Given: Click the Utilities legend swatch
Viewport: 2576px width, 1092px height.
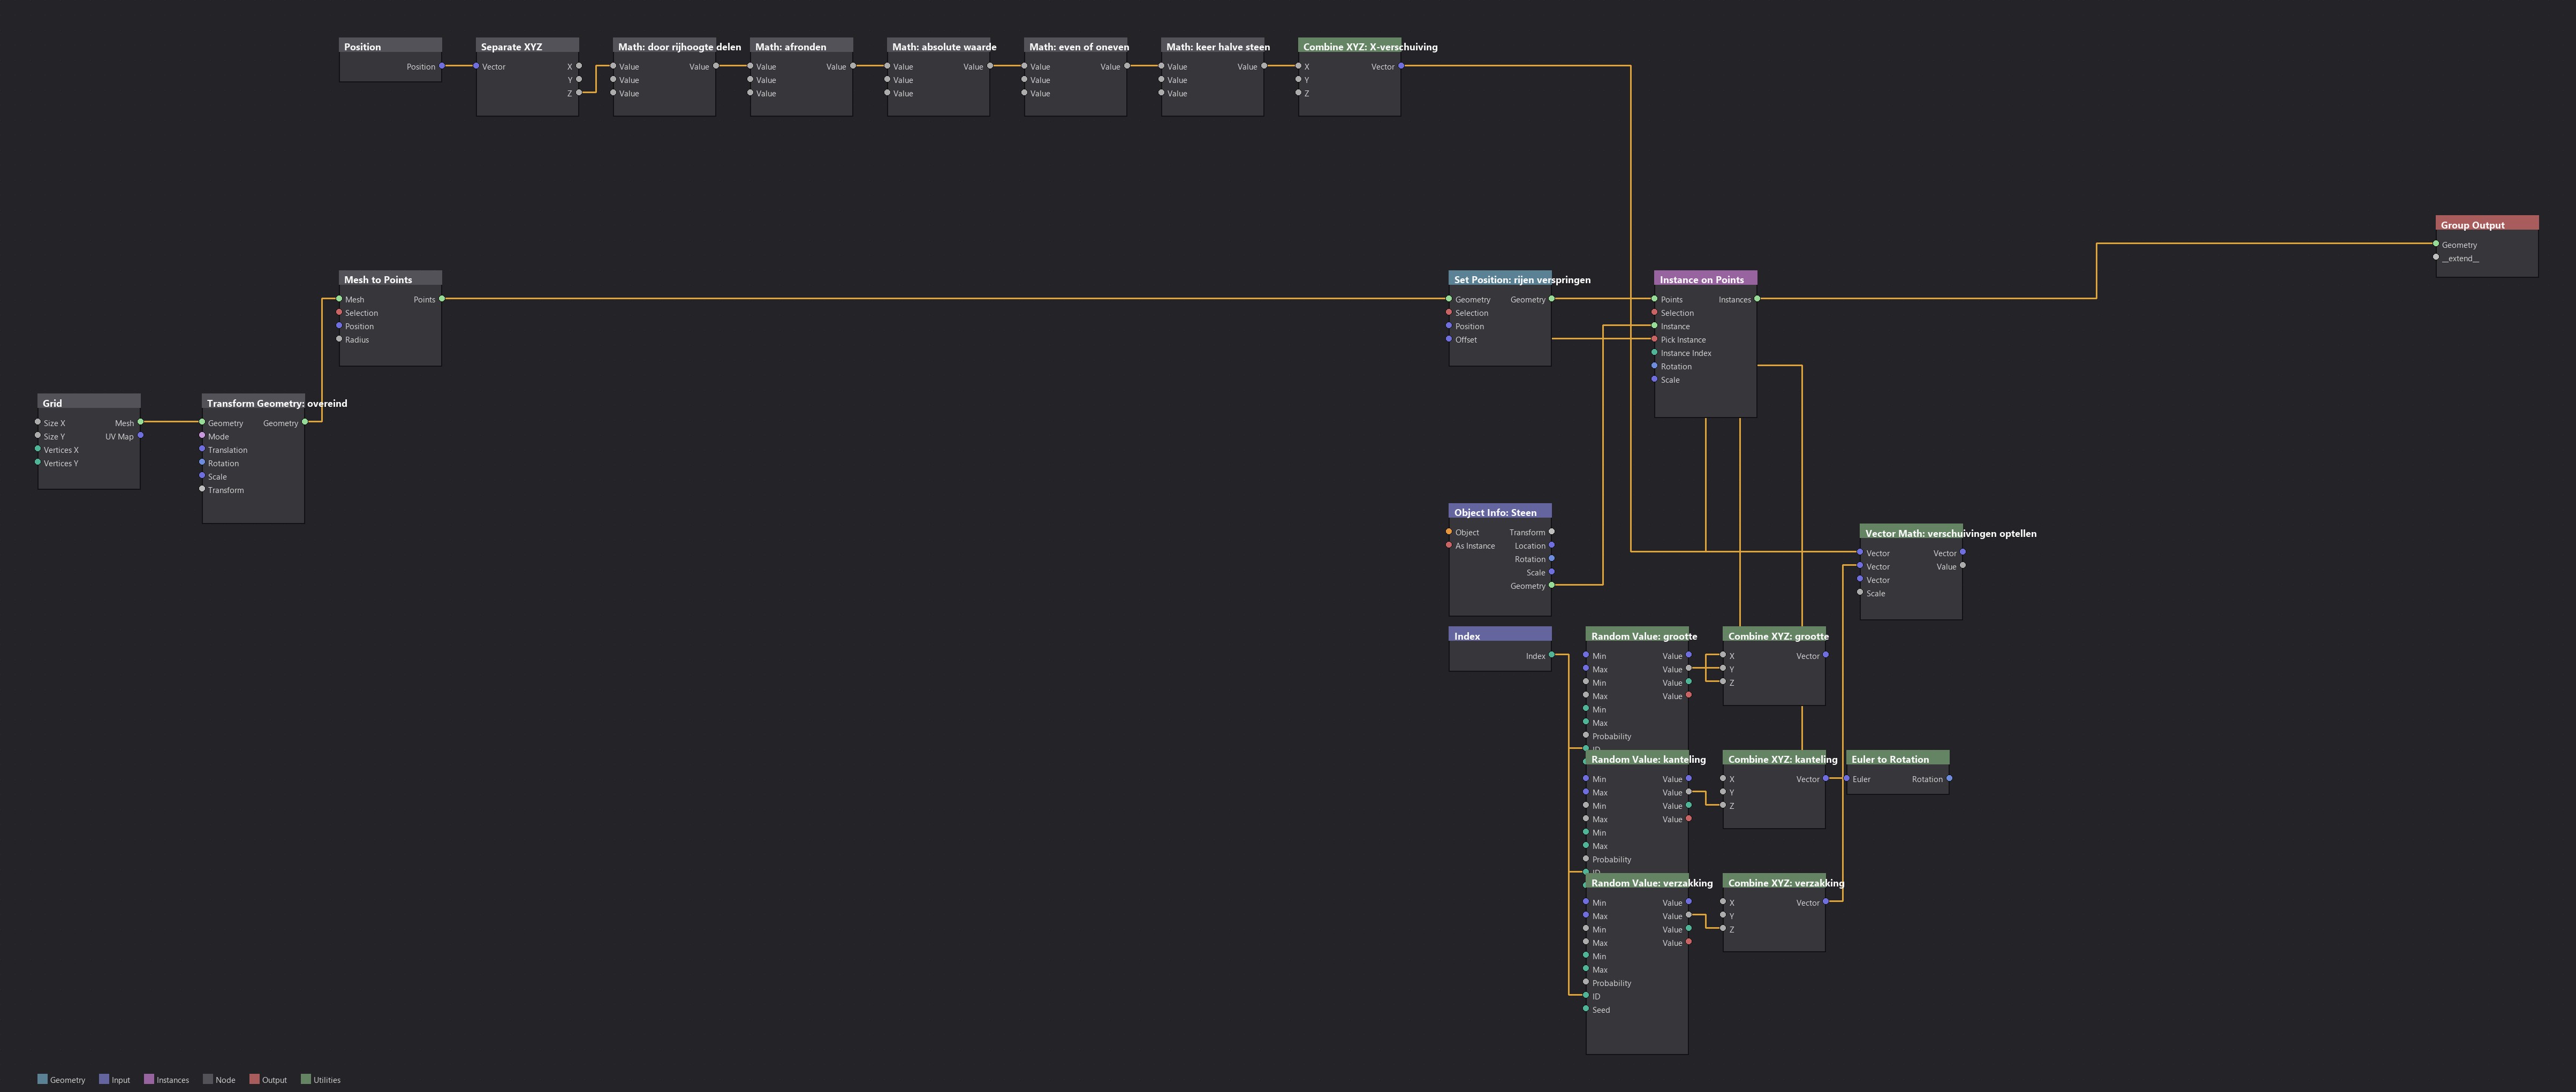Looking at the screenshot, I should (306, 1079).
